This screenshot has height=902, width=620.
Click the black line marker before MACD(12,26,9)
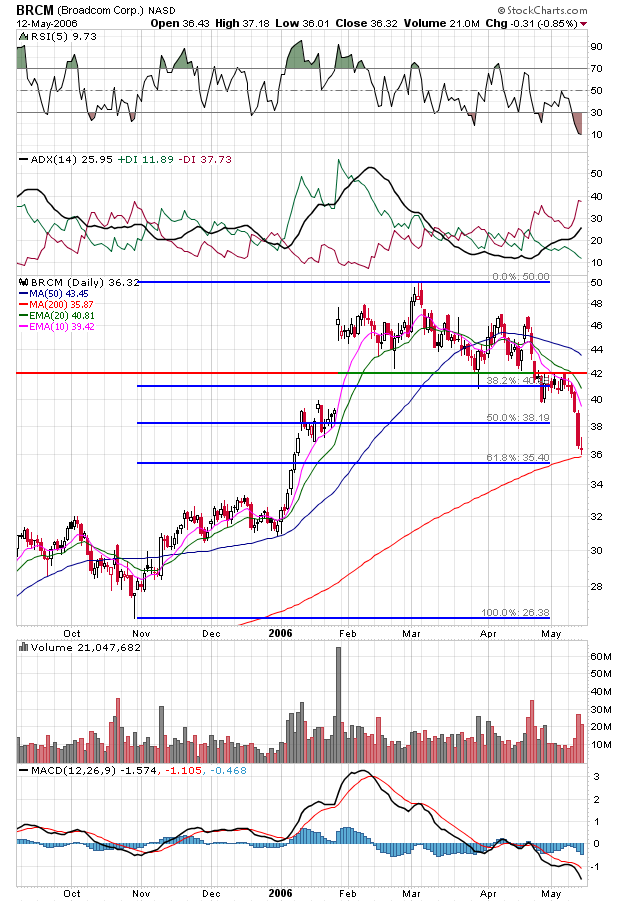point(23,770)
